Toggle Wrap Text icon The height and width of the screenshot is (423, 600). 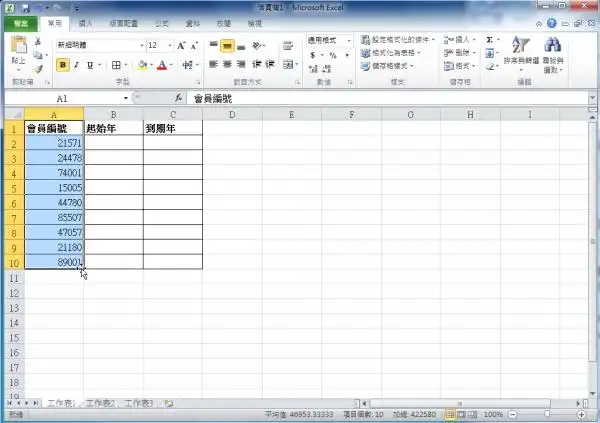[288, 46]
